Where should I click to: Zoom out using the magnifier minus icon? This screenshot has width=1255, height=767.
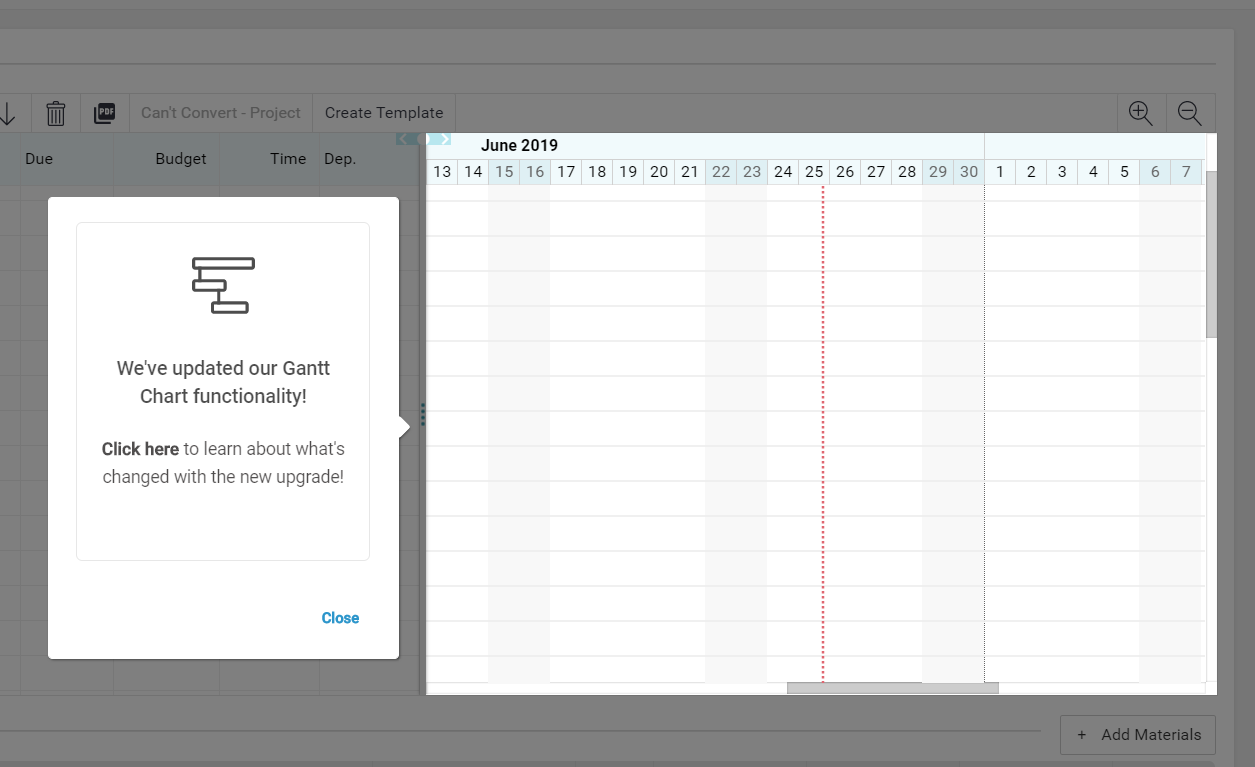click(x=1190, y=113)
